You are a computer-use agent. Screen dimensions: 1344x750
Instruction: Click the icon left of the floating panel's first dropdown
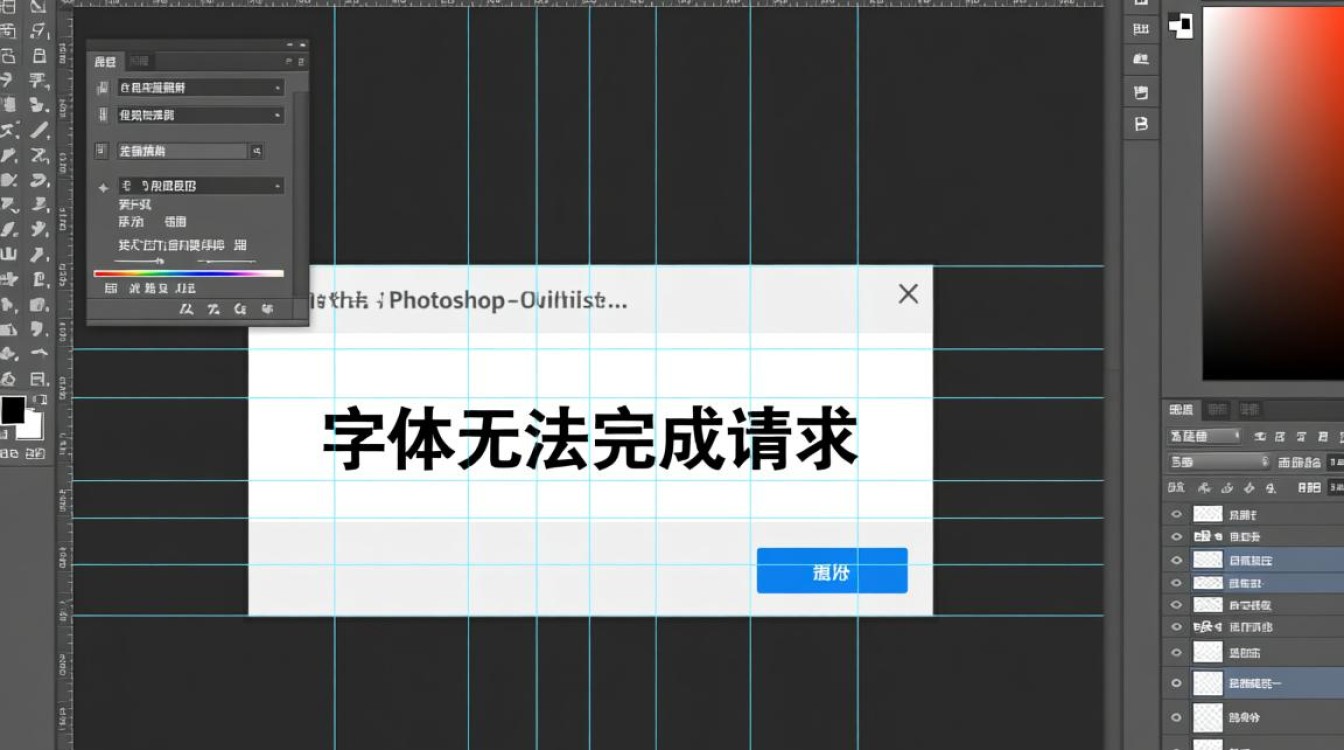(102, 88)
